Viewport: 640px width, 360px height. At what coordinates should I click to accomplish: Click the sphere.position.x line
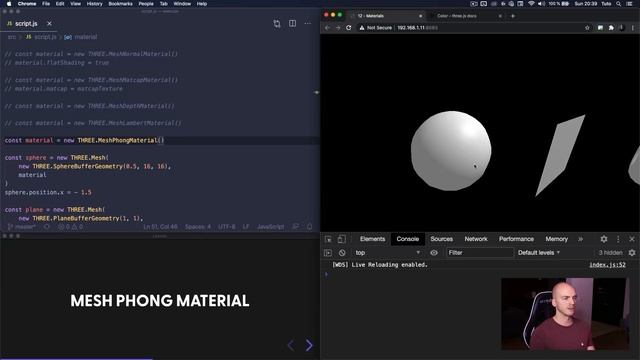(x=48, y=192)
